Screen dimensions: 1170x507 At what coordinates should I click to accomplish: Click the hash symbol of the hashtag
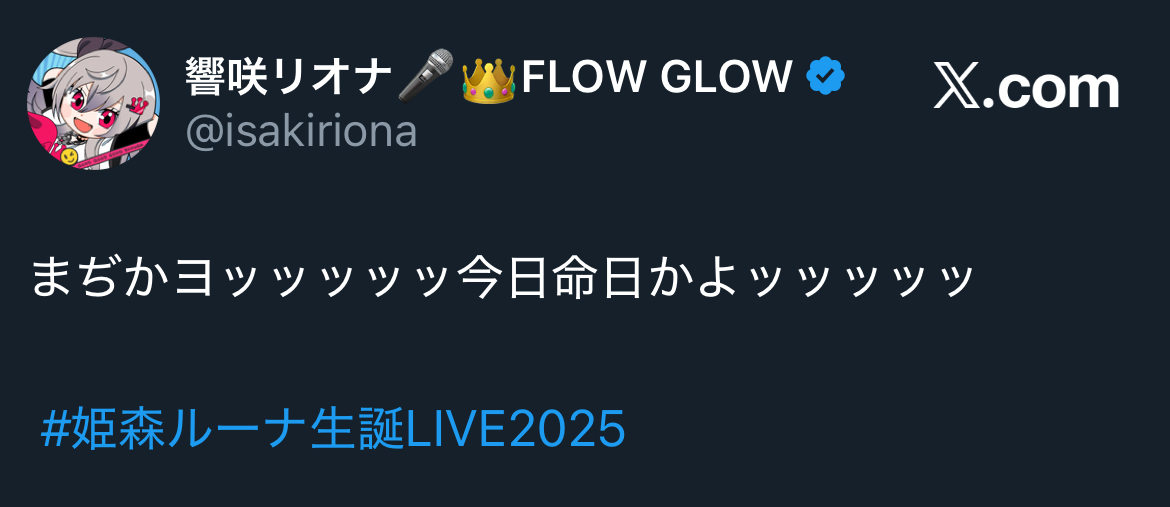tap(56, 430)
